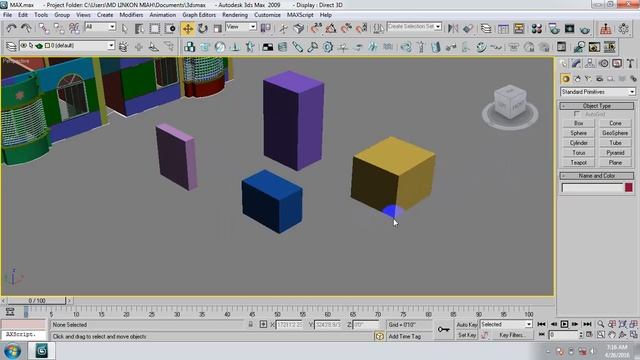Collapse the Object Type rollout

[597, 106]
